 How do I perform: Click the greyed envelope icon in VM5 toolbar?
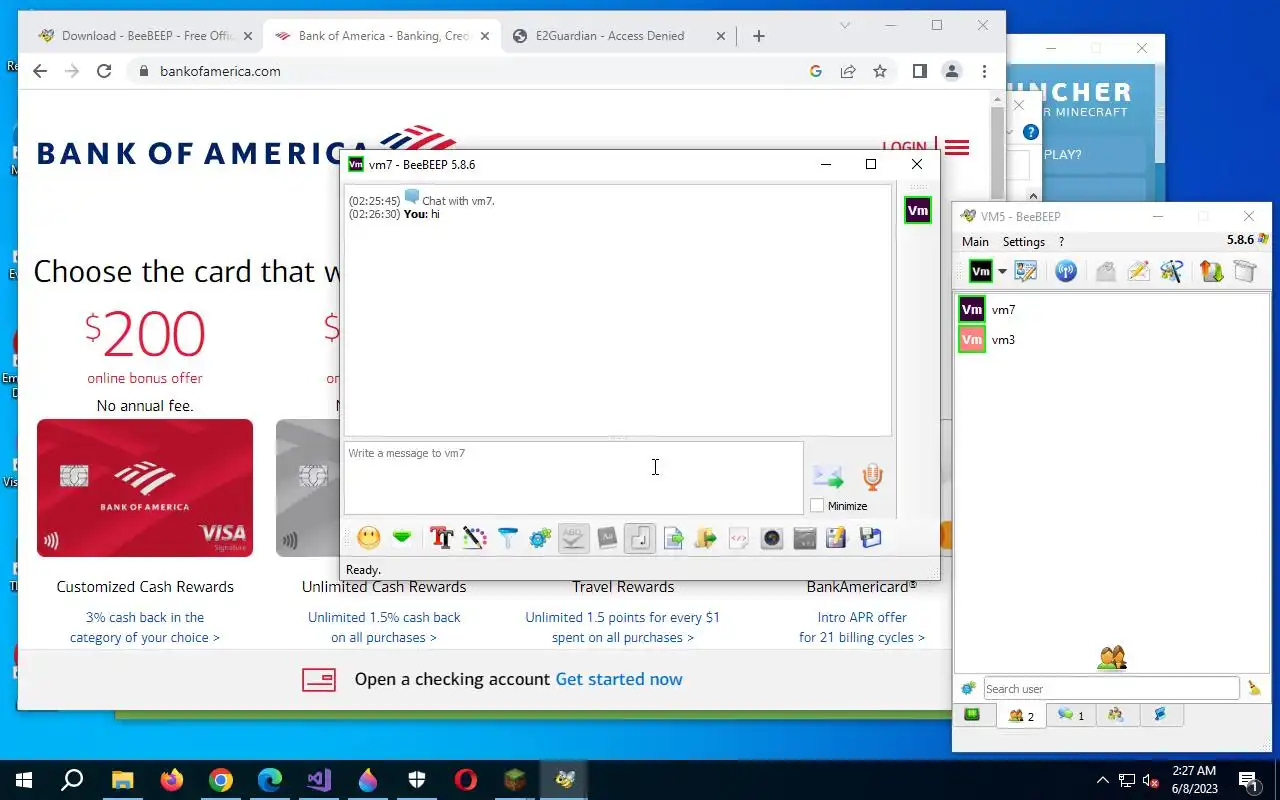click(x=1106, y=271)
